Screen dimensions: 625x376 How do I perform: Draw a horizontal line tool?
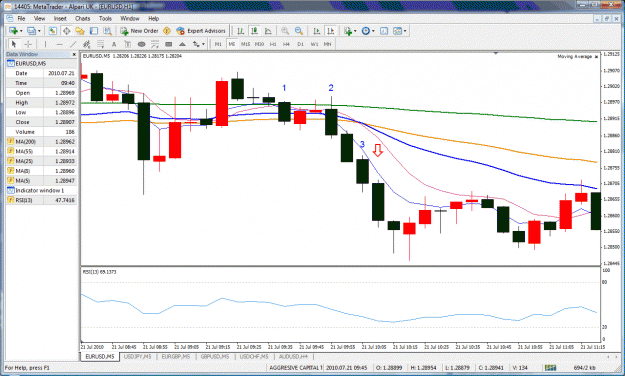click(59, 44)
